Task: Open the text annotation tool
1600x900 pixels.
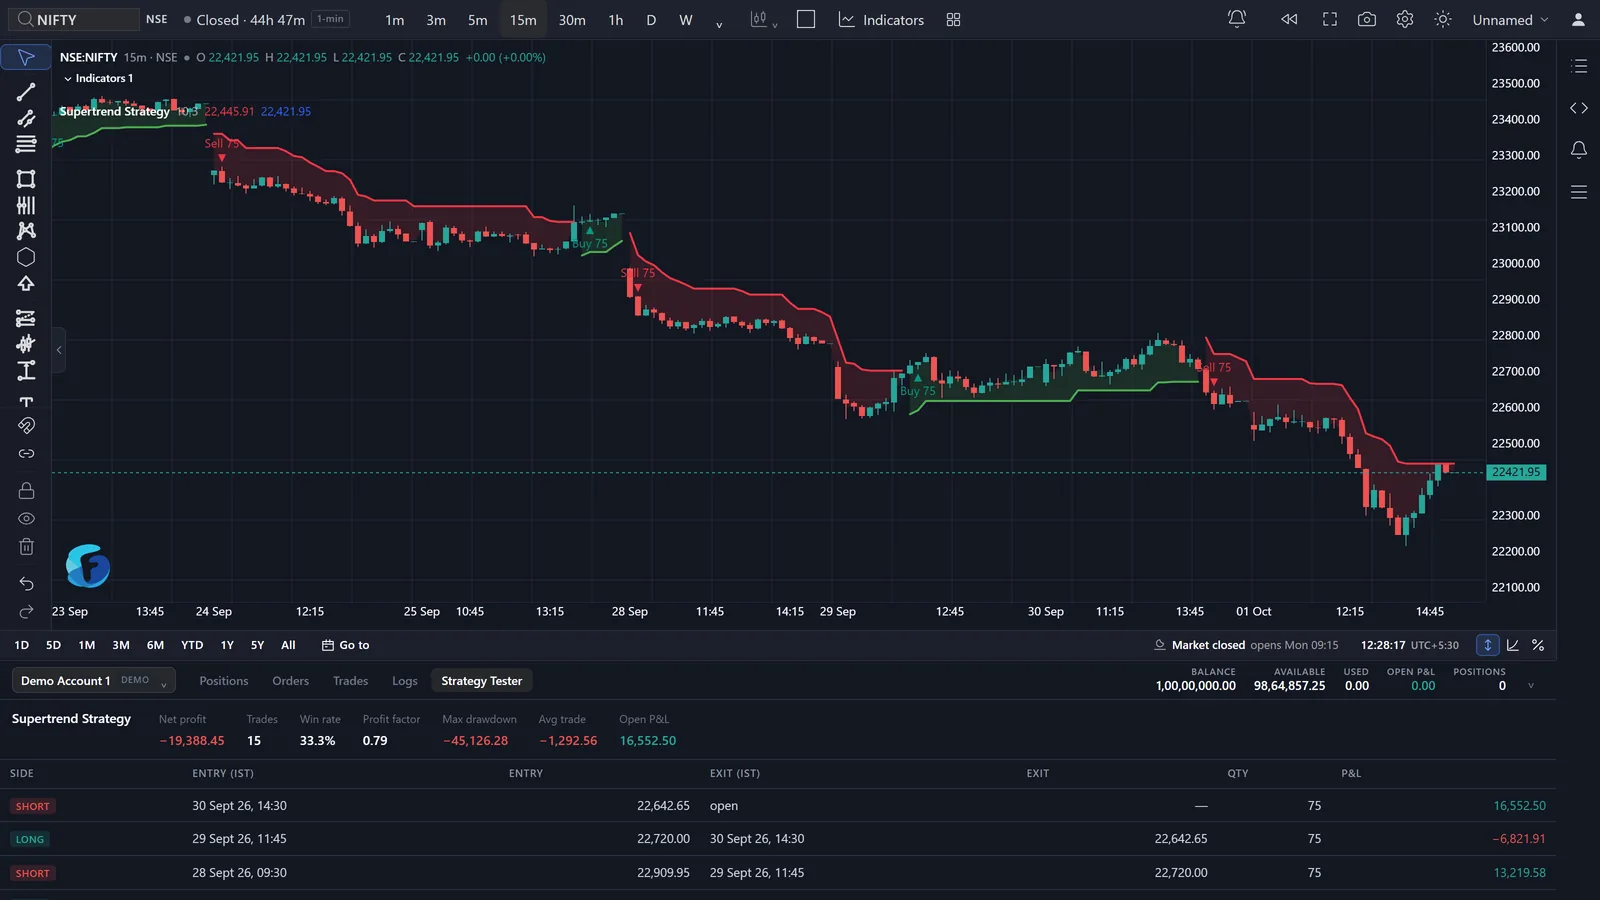Action: point(26,401)
